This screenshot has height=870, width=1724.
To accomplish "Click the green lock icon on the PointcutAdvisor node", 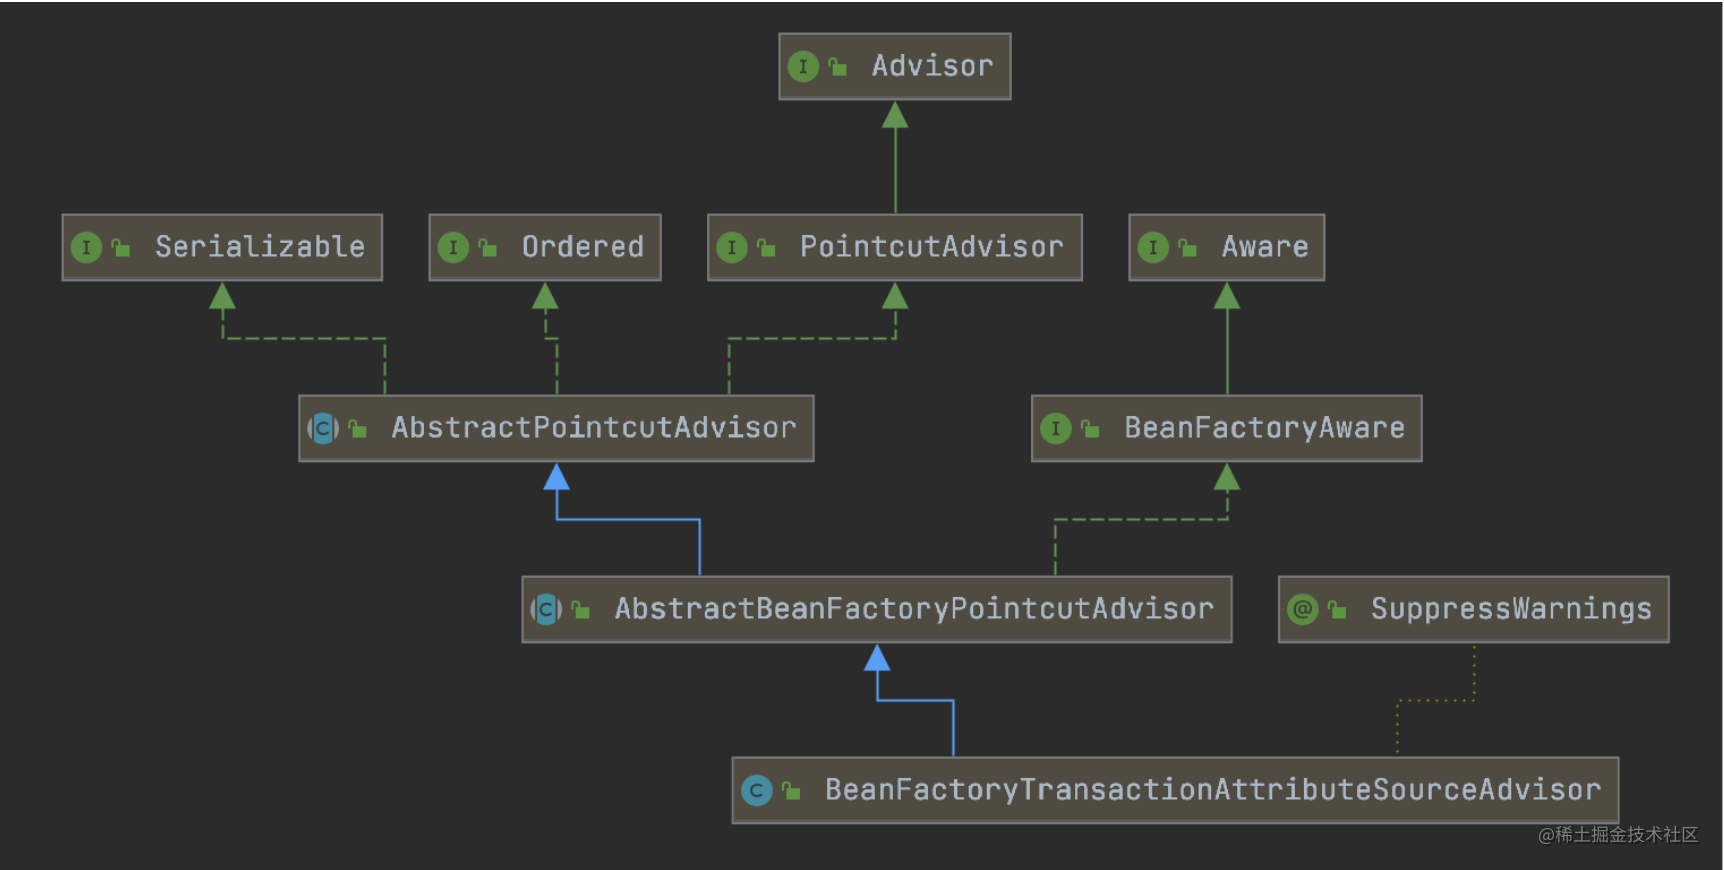I will [767, 247].
